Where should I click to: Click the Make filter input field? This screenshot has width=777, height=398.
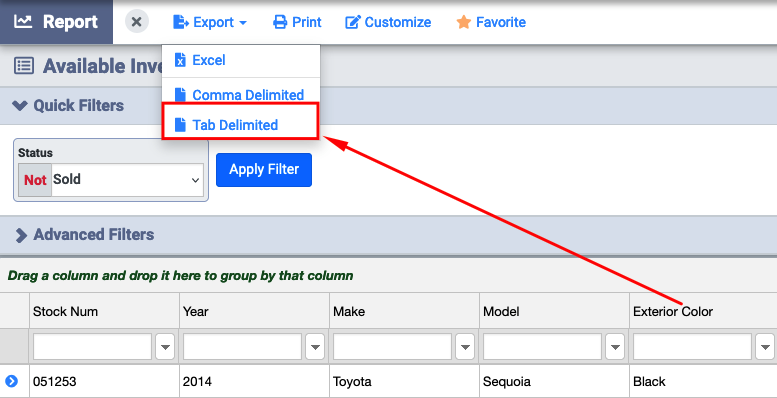[x=392, y=346]
